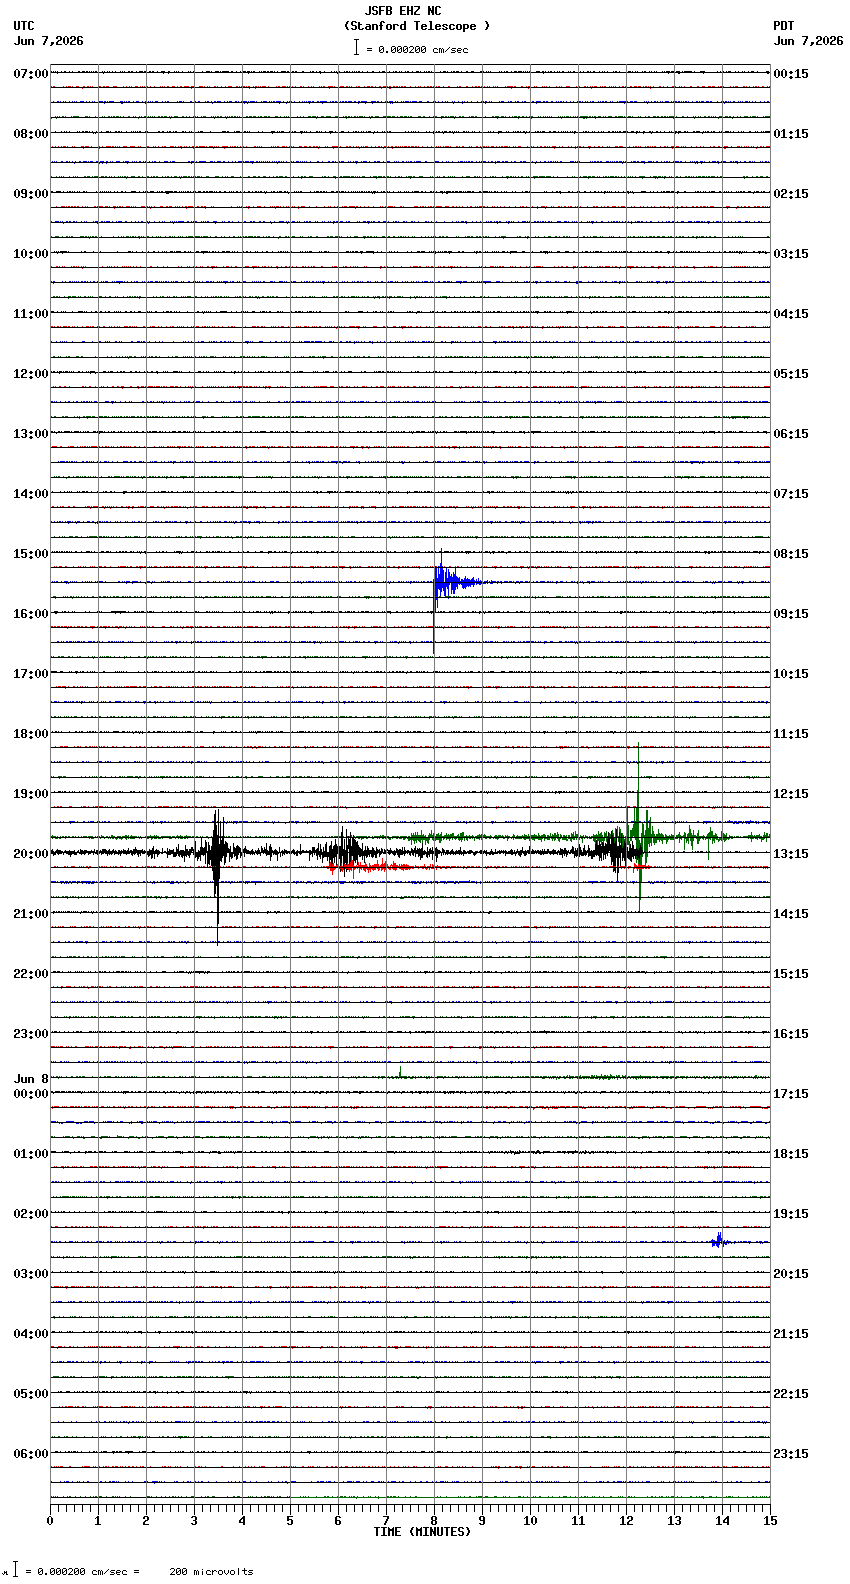Viewport: 850px width, 1584px height.
Task: Click the 08:15 PDT time label
Action: click(791, 554)
